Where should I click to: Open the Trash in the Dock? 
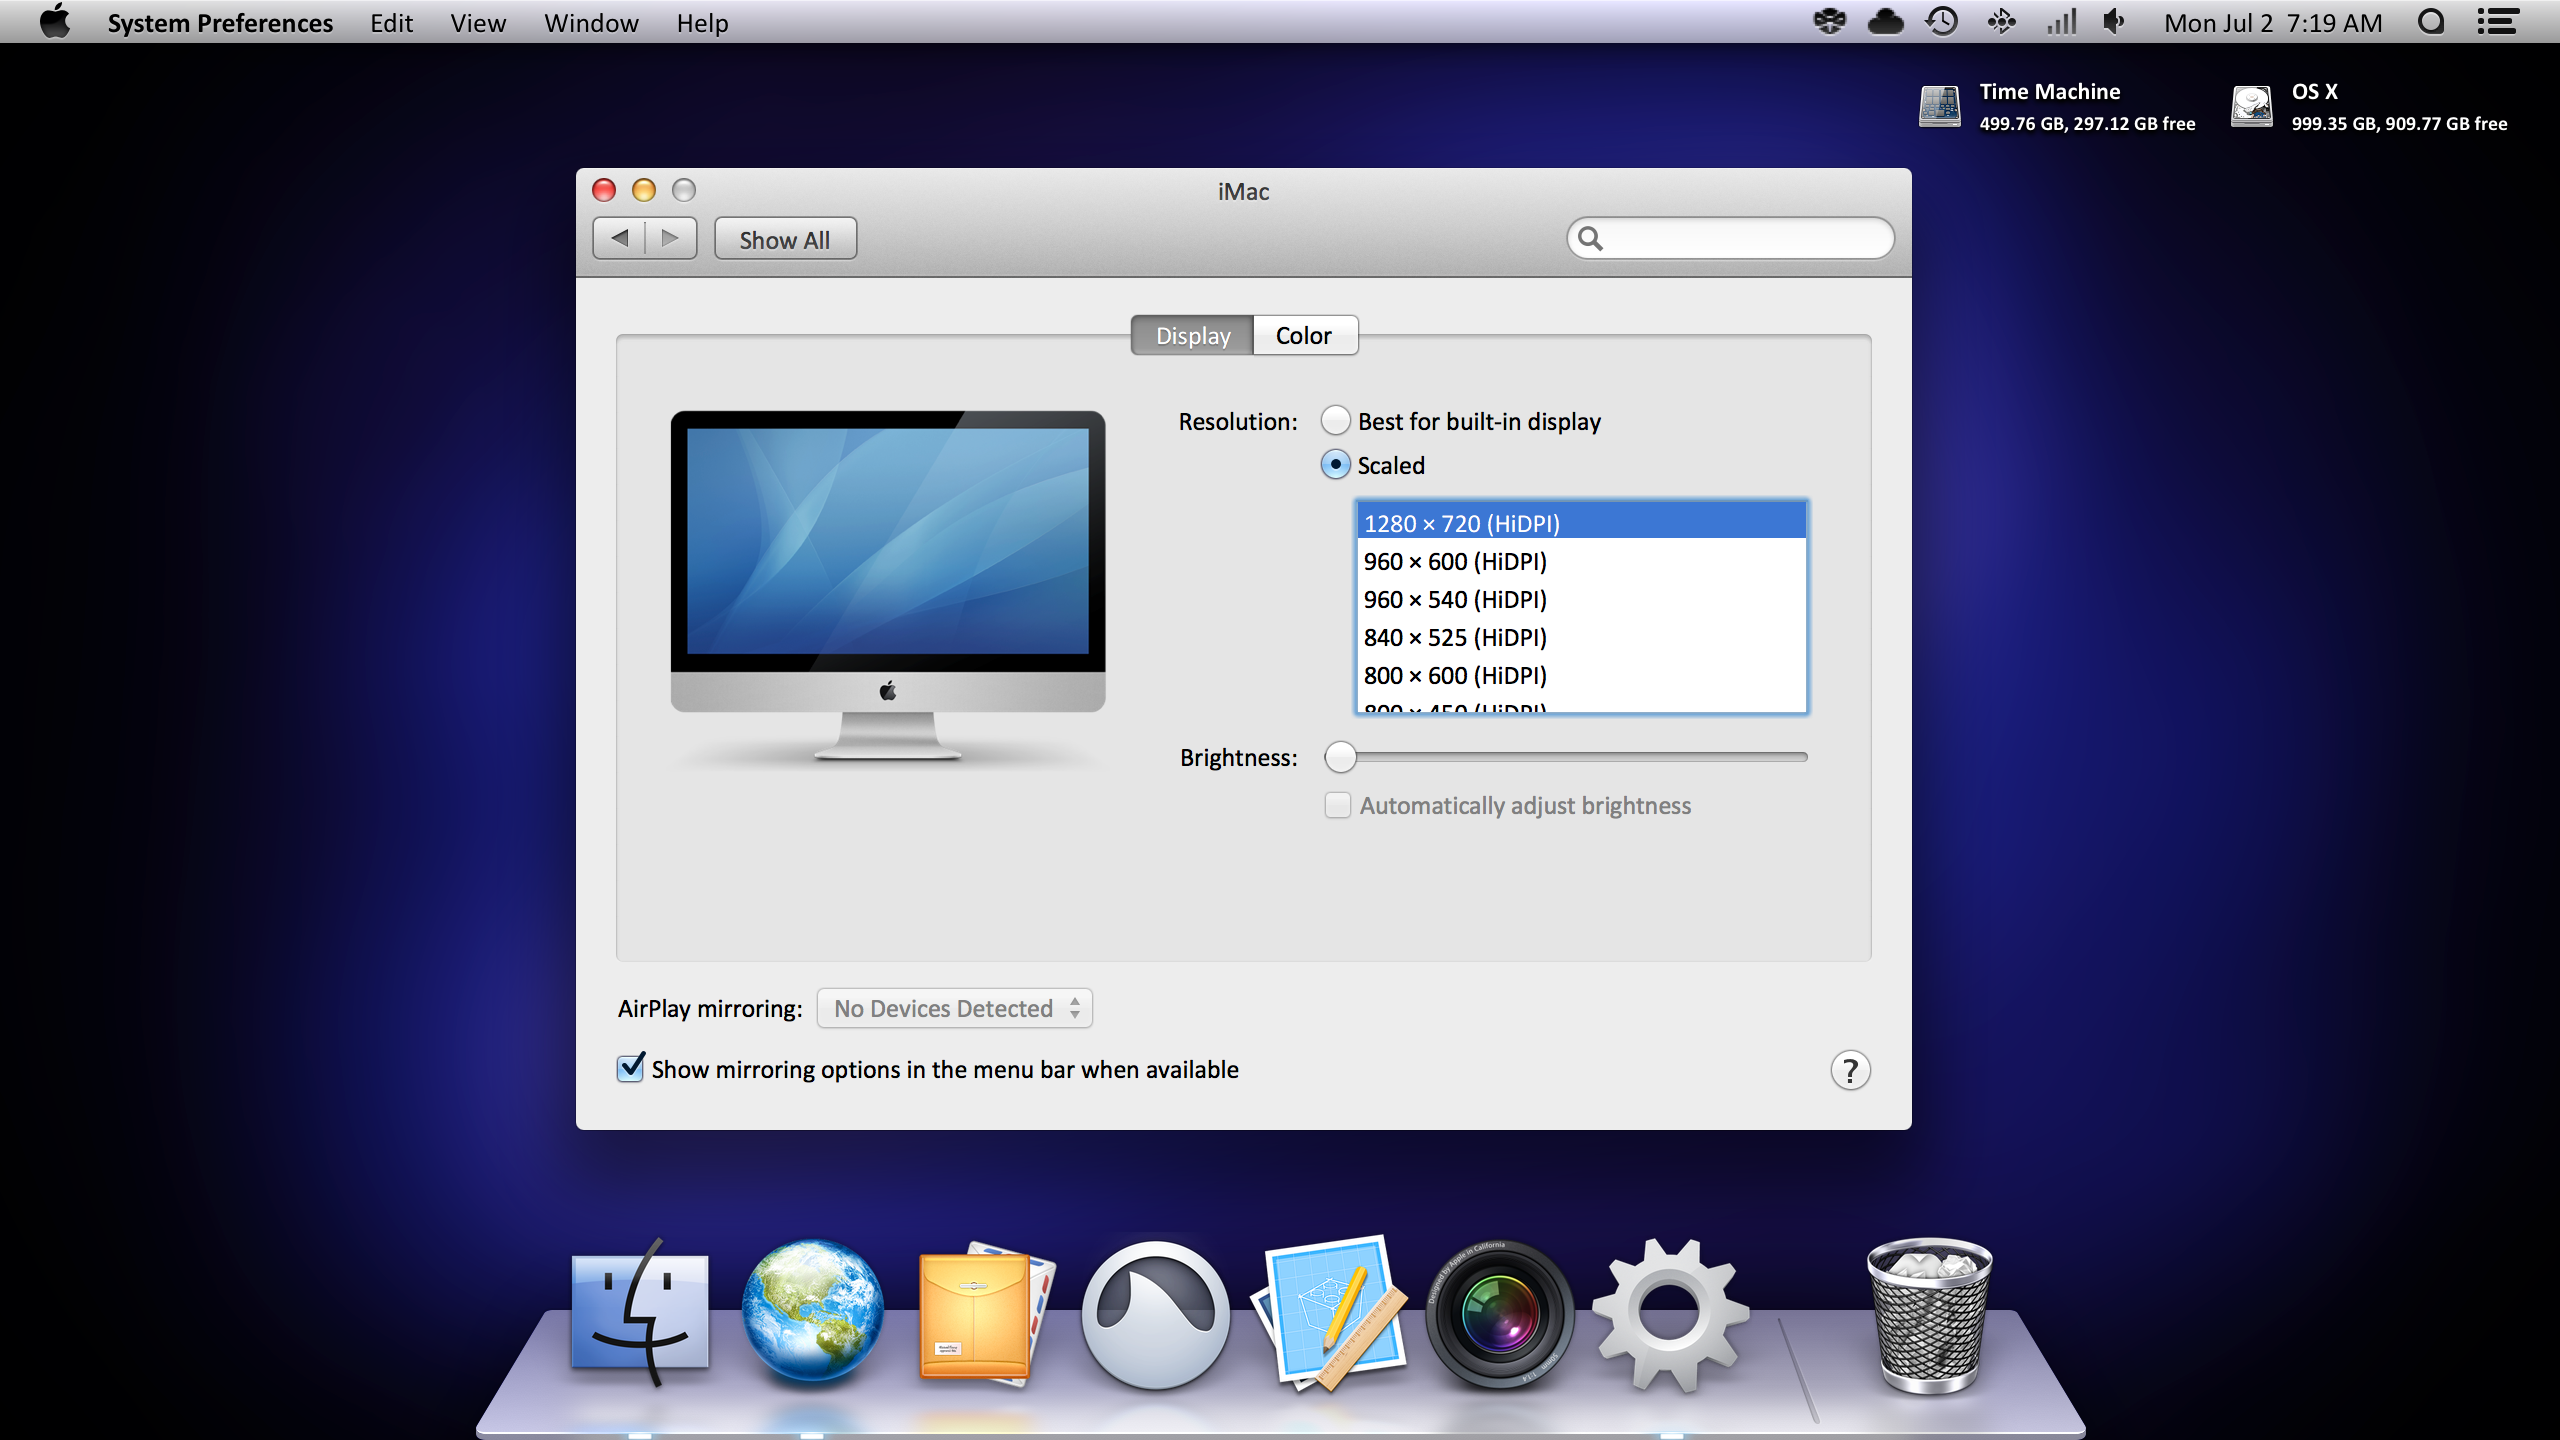(x=1929, y=1315)
